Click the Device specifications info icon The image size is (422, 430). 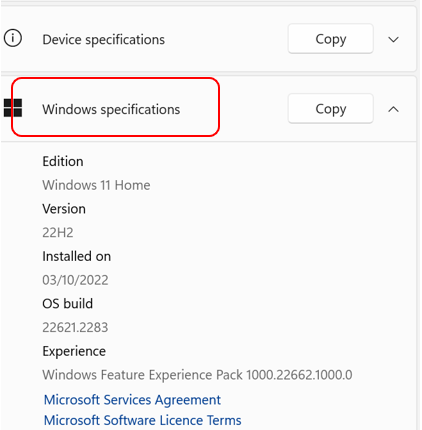click(x=13, y=38)
